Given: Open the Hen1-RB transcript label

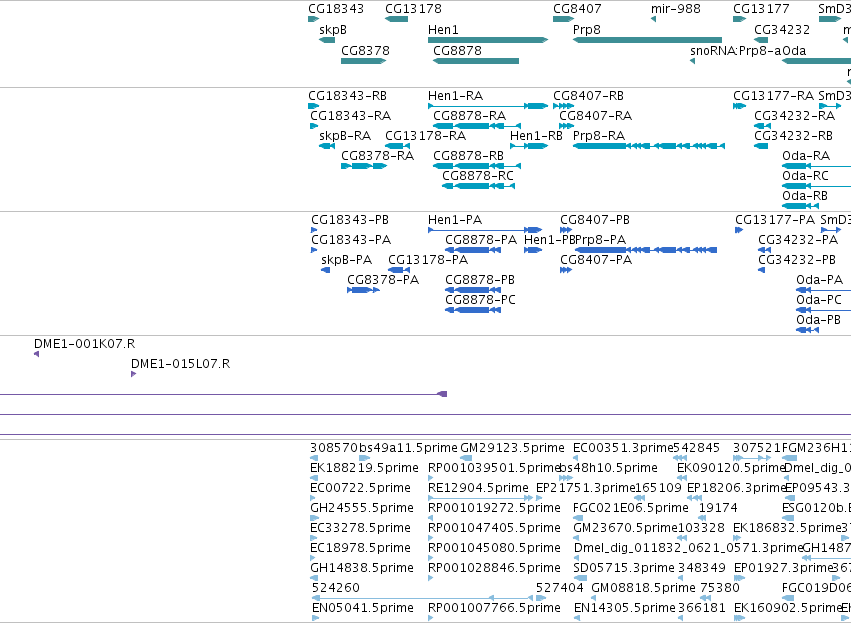Looking at the screenshot, I should point(536,136).
